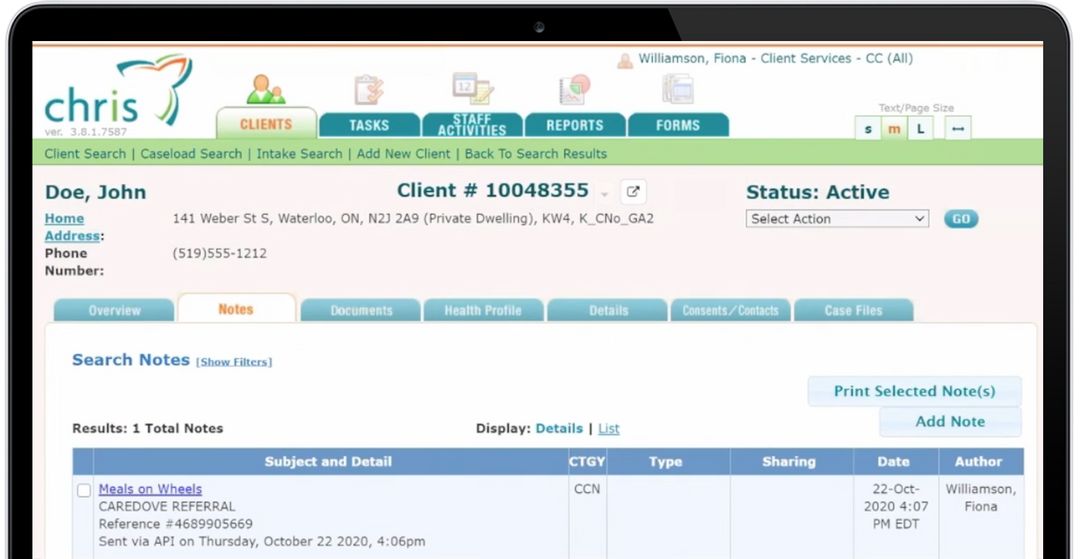
Task: Switch to the Notes tab
Action: [236, 308]
